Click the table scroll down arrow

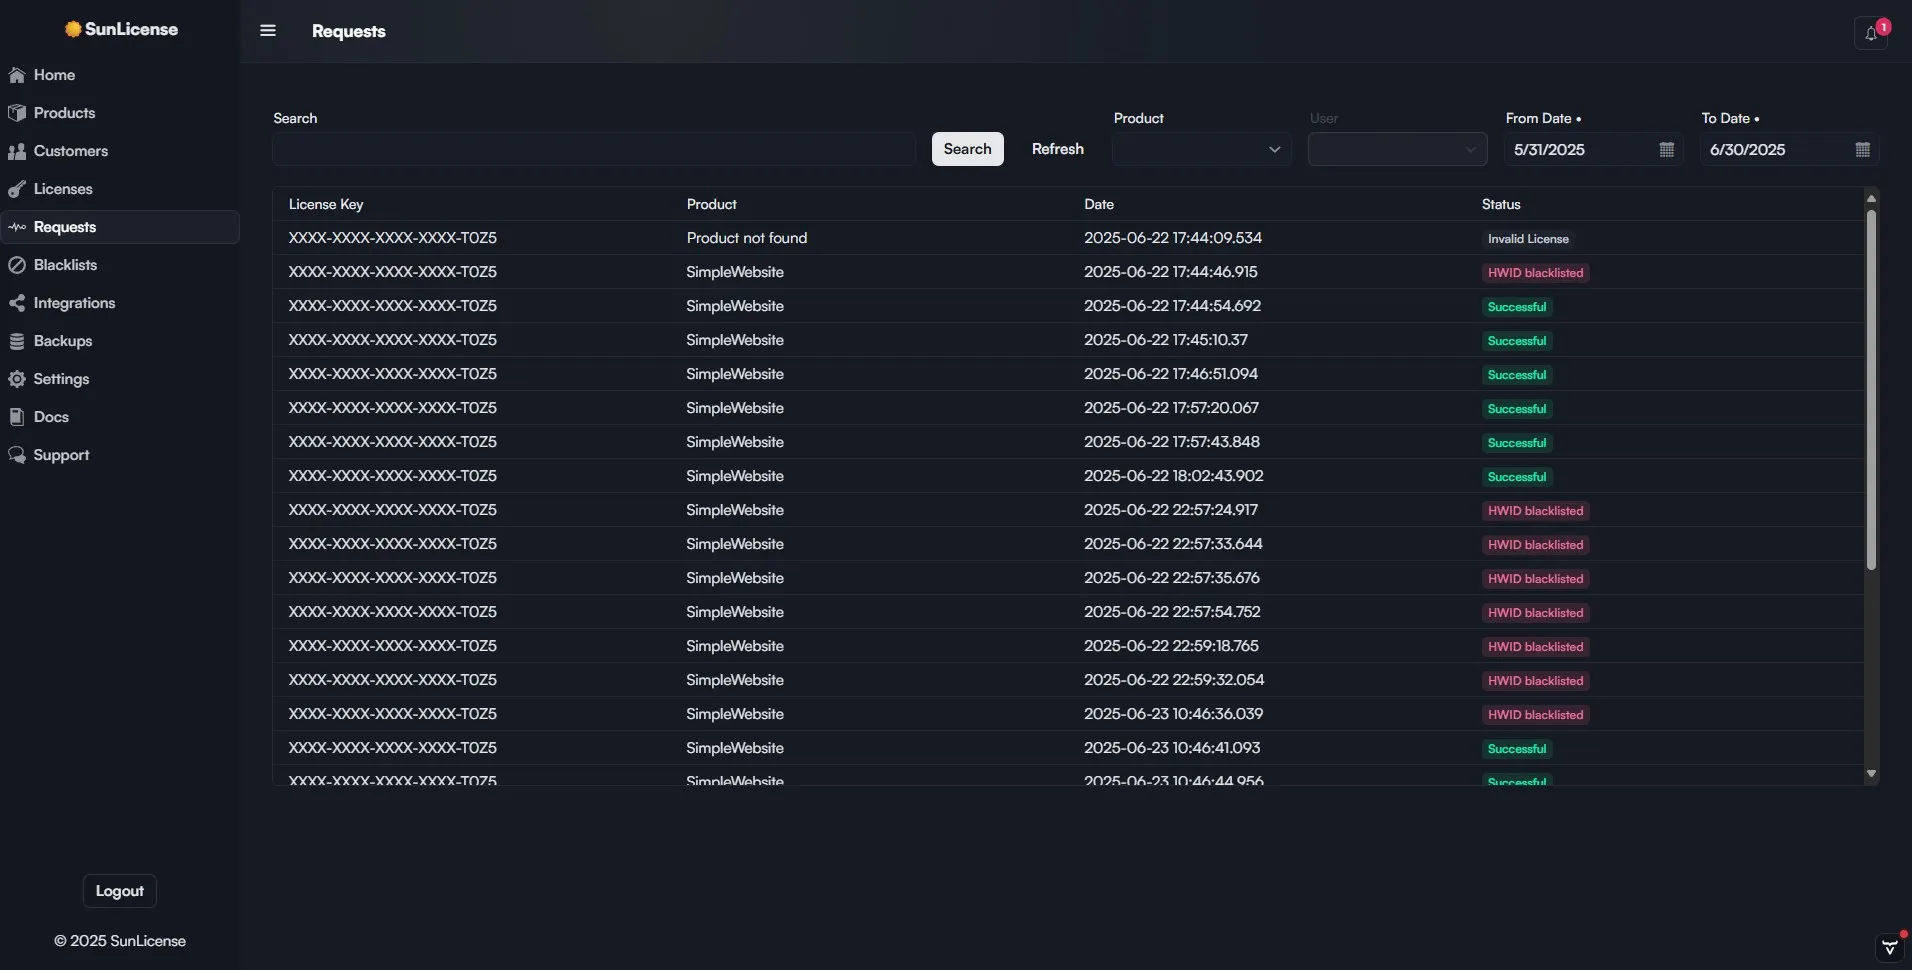point(1871,774)
